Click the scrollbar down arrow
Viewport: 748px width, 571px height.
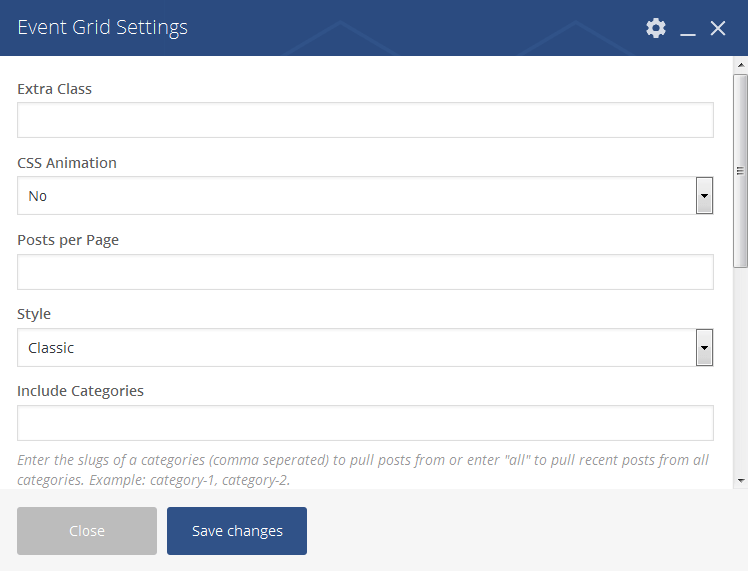[x=740, y=480]
